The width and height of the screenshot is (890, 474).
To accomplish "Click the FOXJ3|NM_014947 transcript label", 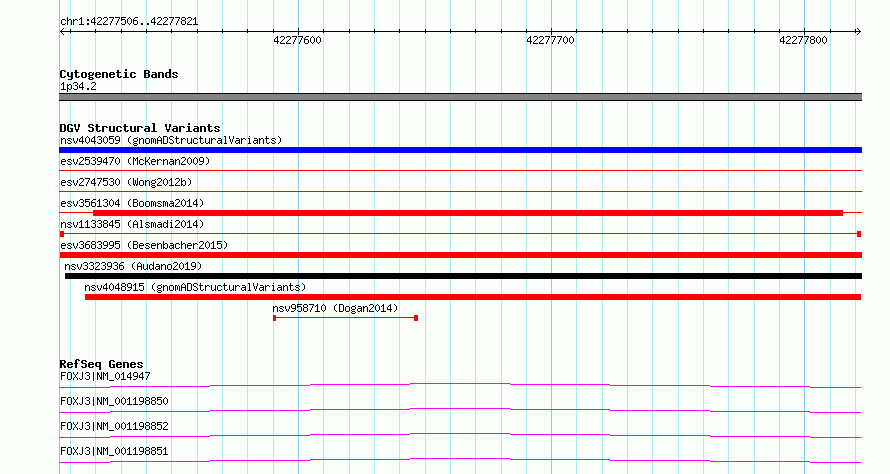I will [105, 376].
